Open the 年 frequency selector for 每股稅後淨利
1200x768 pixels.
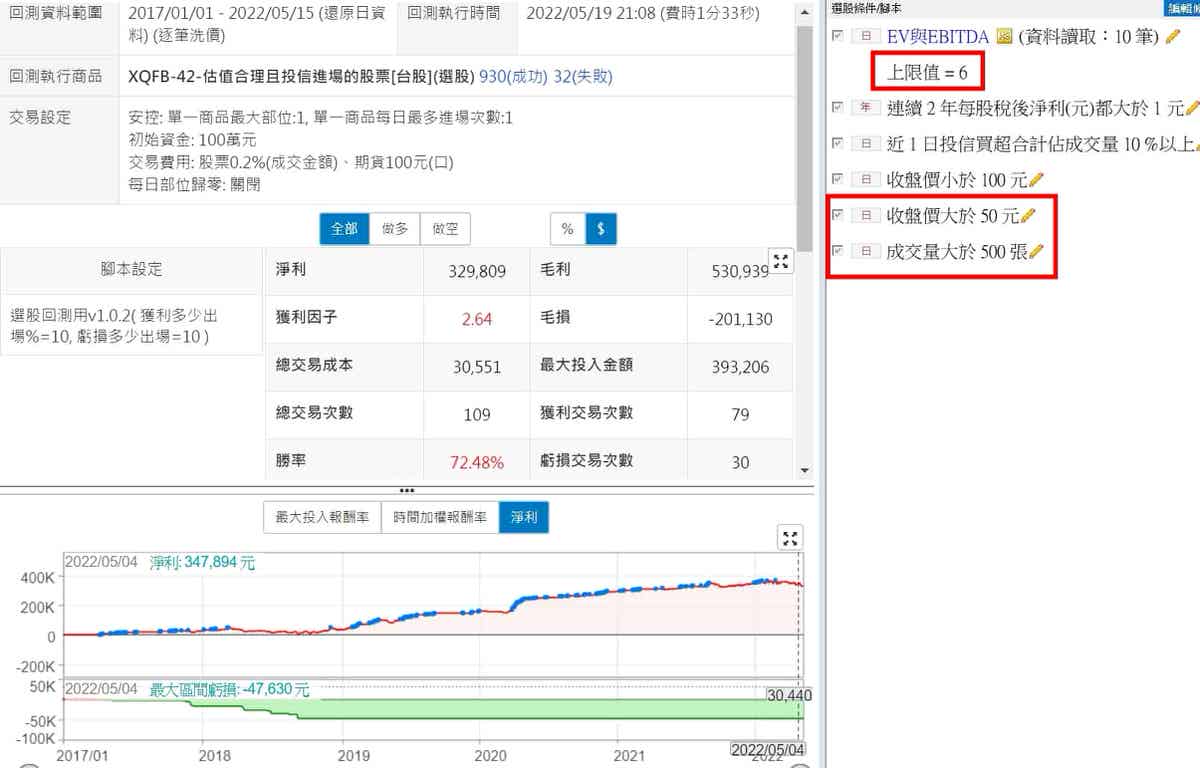pos(865,108)
